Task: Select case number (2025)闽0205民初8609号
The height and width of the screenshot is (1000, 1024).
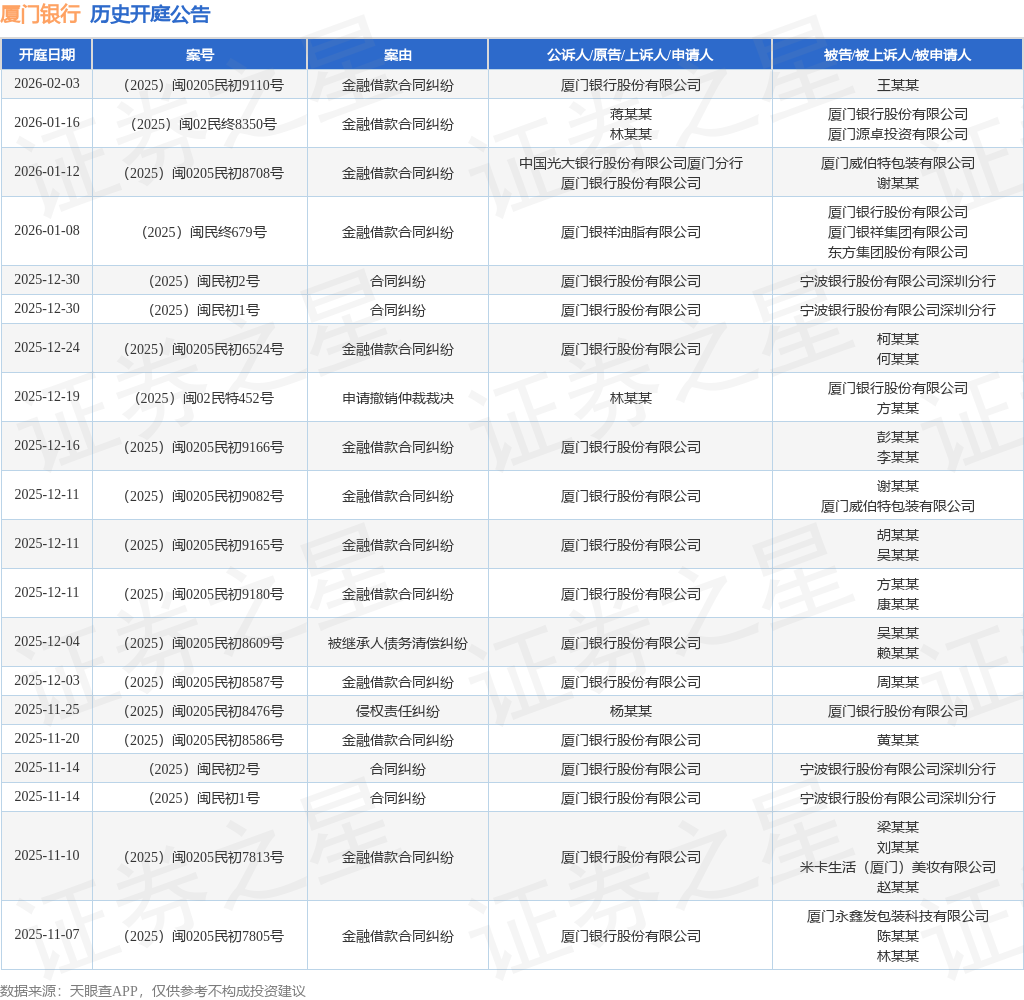Action: point(204,643)
